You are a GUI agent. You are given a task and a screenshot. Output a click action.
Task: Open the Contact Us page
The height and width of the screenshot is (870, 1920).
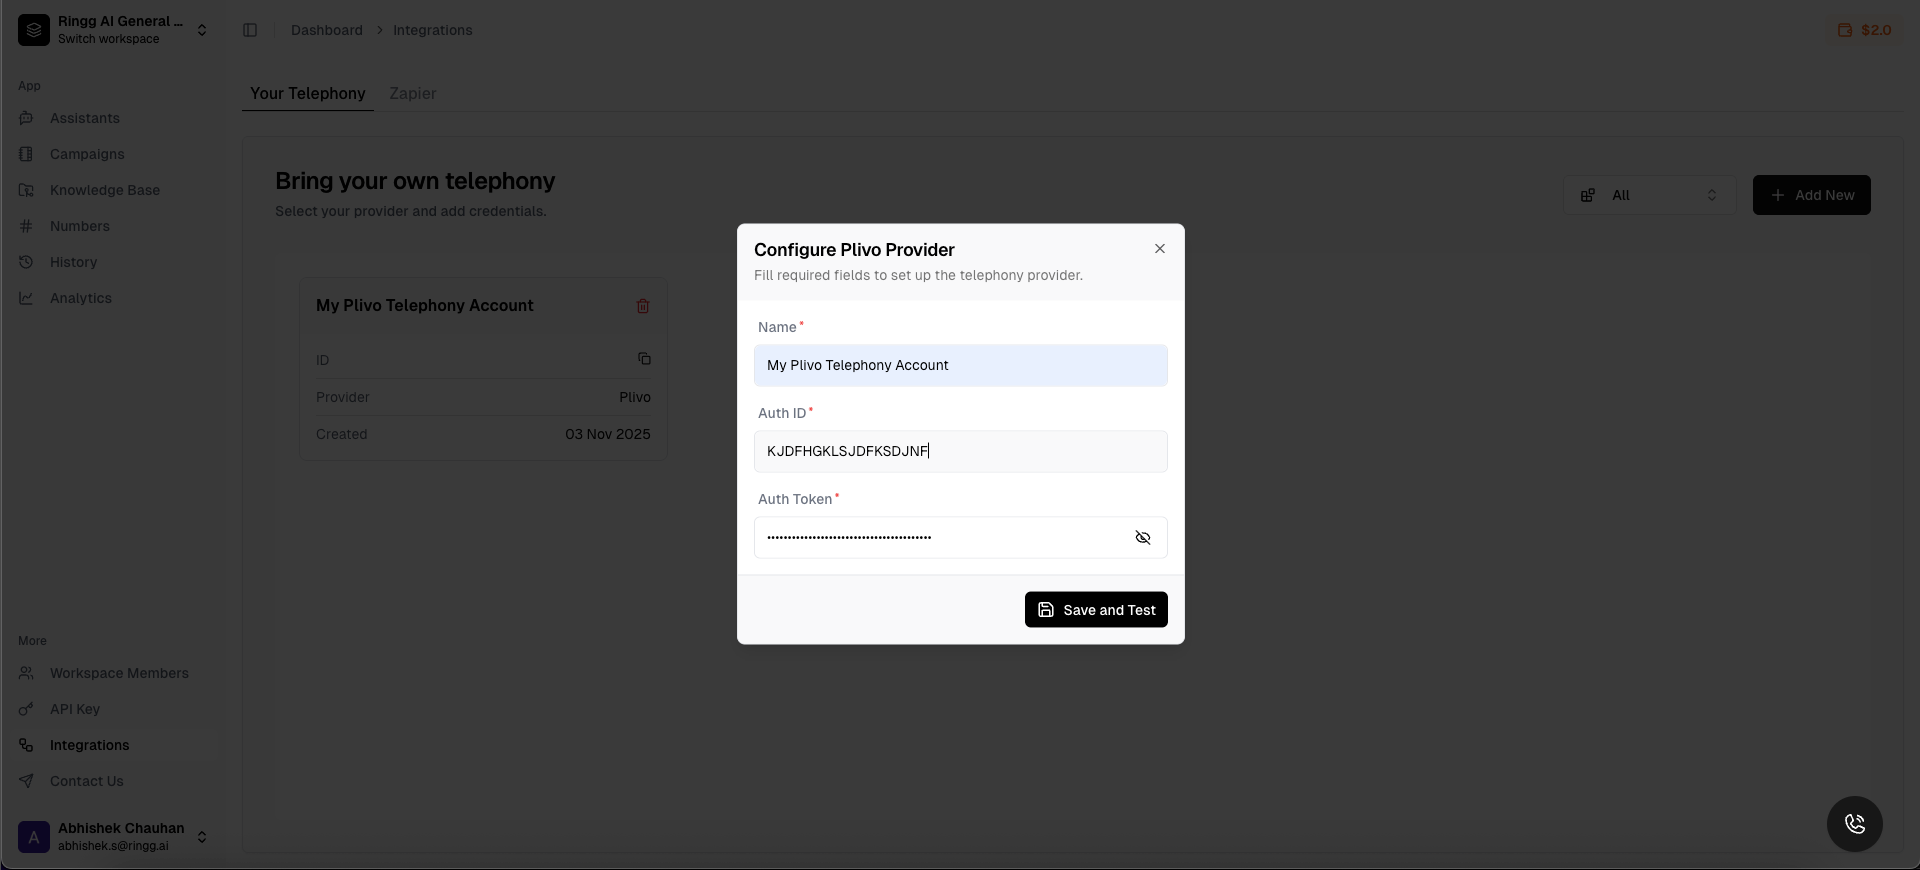(87, 781)
